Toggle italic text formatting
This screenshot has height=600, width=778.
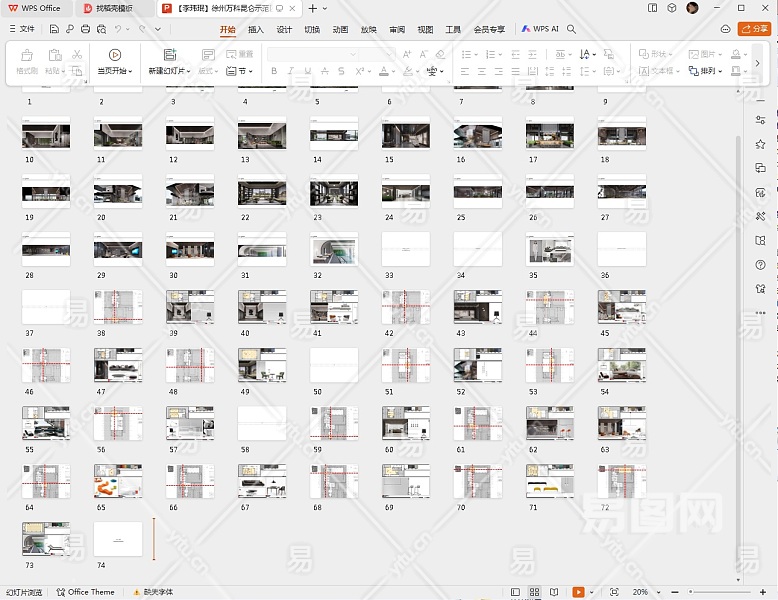click(x=291, y=71)
